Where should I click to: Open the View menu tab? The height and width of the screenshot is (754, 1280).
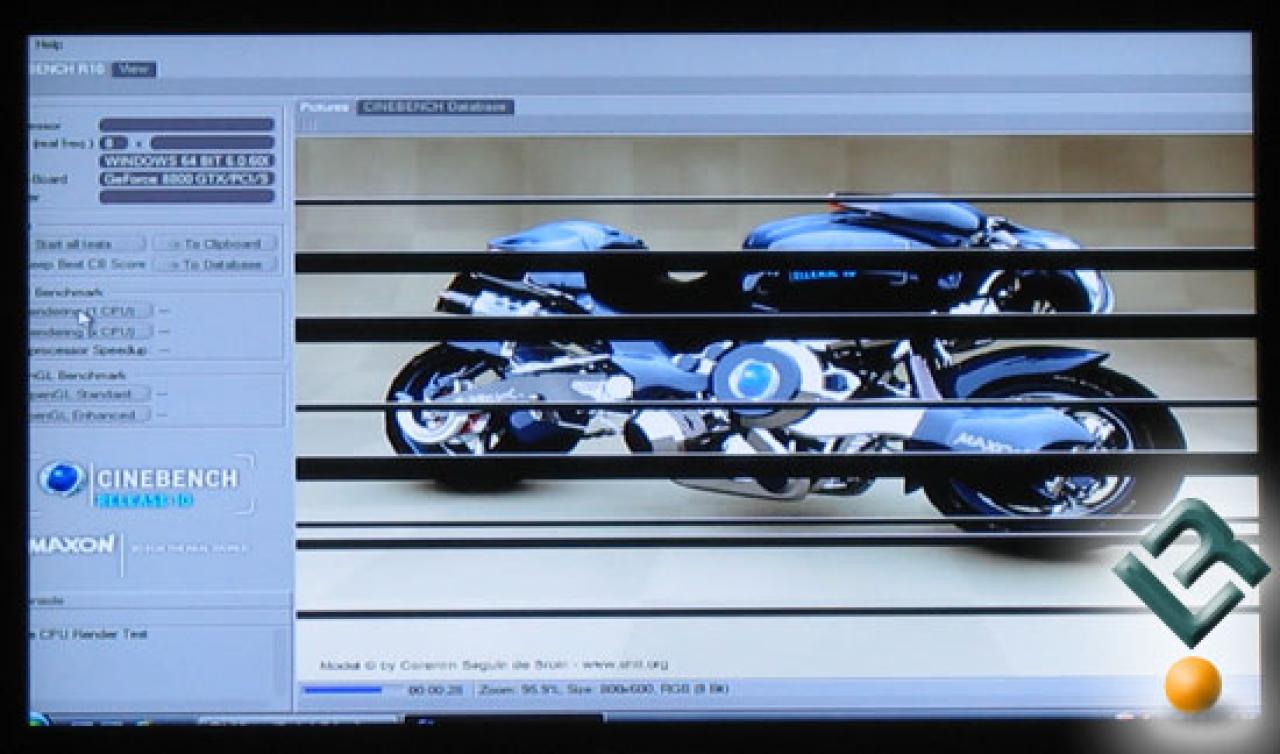pos(133,69)
